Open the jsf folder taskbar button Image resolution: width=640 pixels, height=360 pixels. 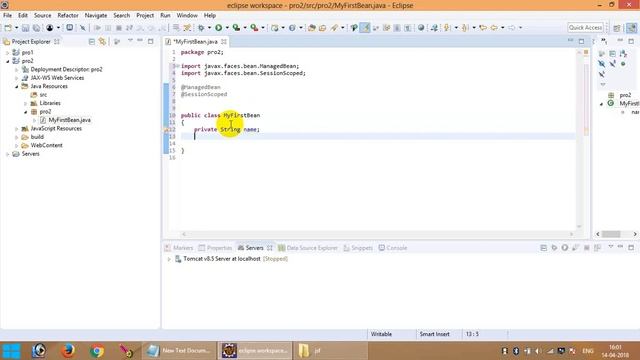click(x=330, y=351)
